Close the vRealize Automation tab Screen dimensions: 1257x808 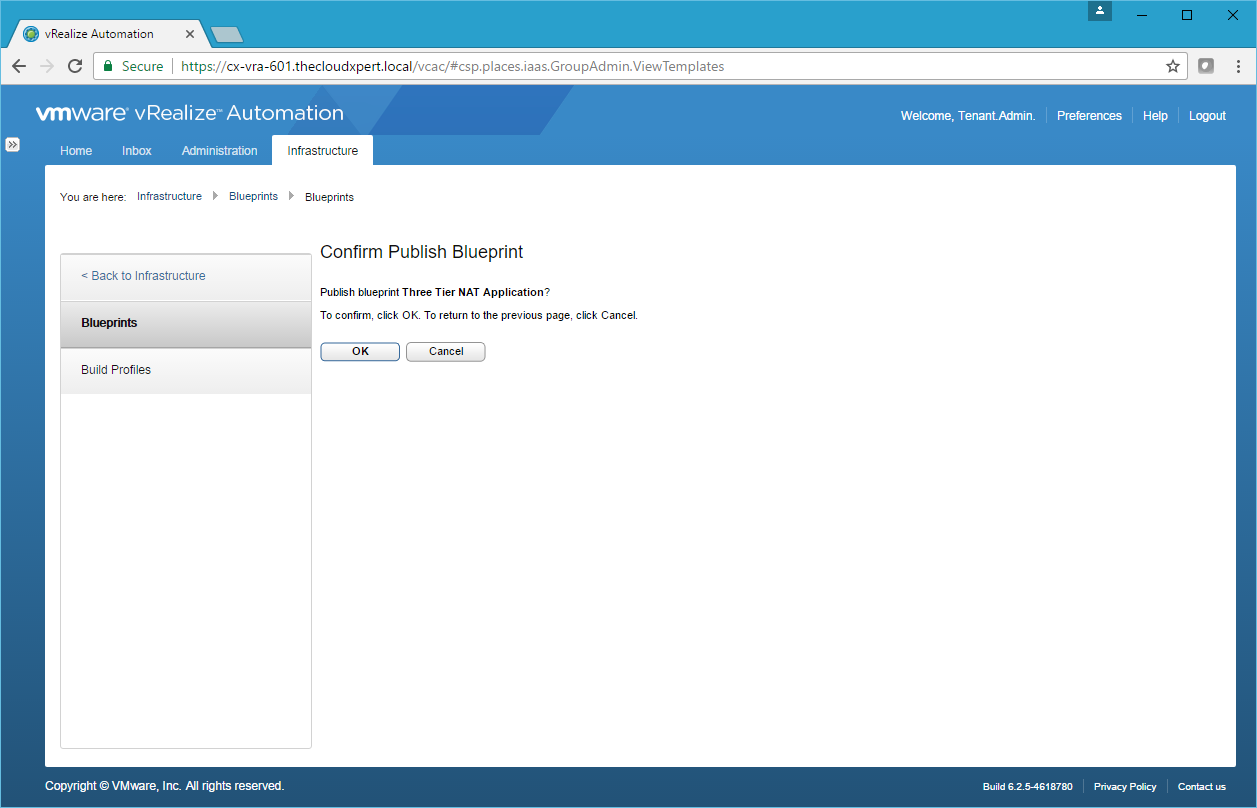coord(190,34)
